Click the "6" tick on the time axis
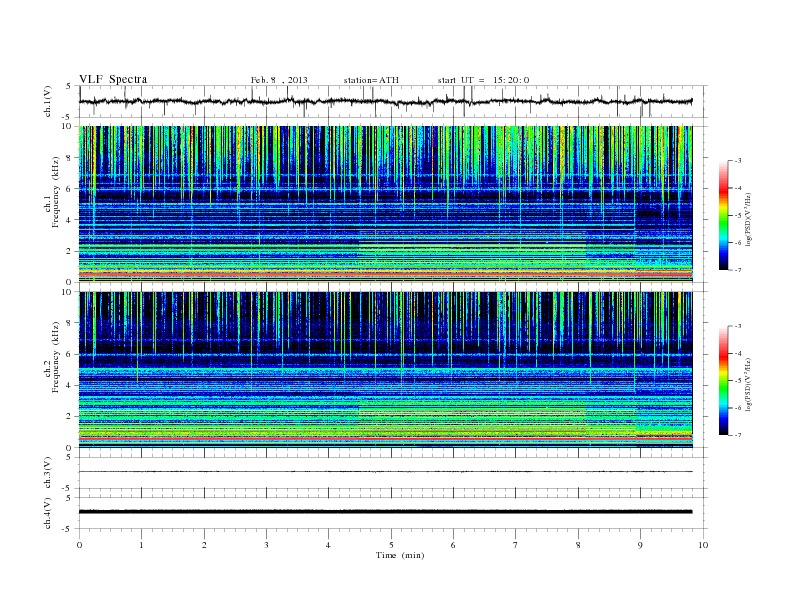Image resolution: width=792 pixels, height=612 pixels. click(453, 545)
